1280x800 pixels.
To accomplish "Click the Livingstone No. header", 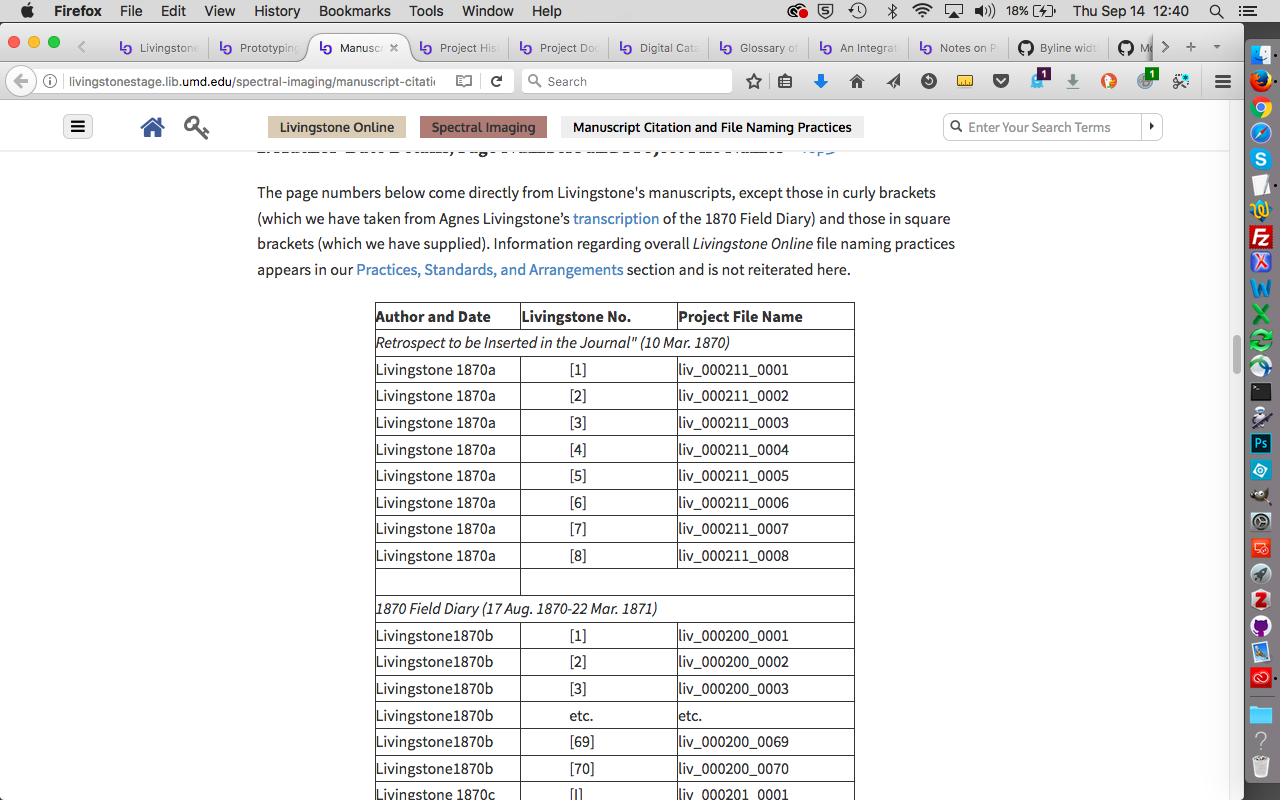I will 599,316.
